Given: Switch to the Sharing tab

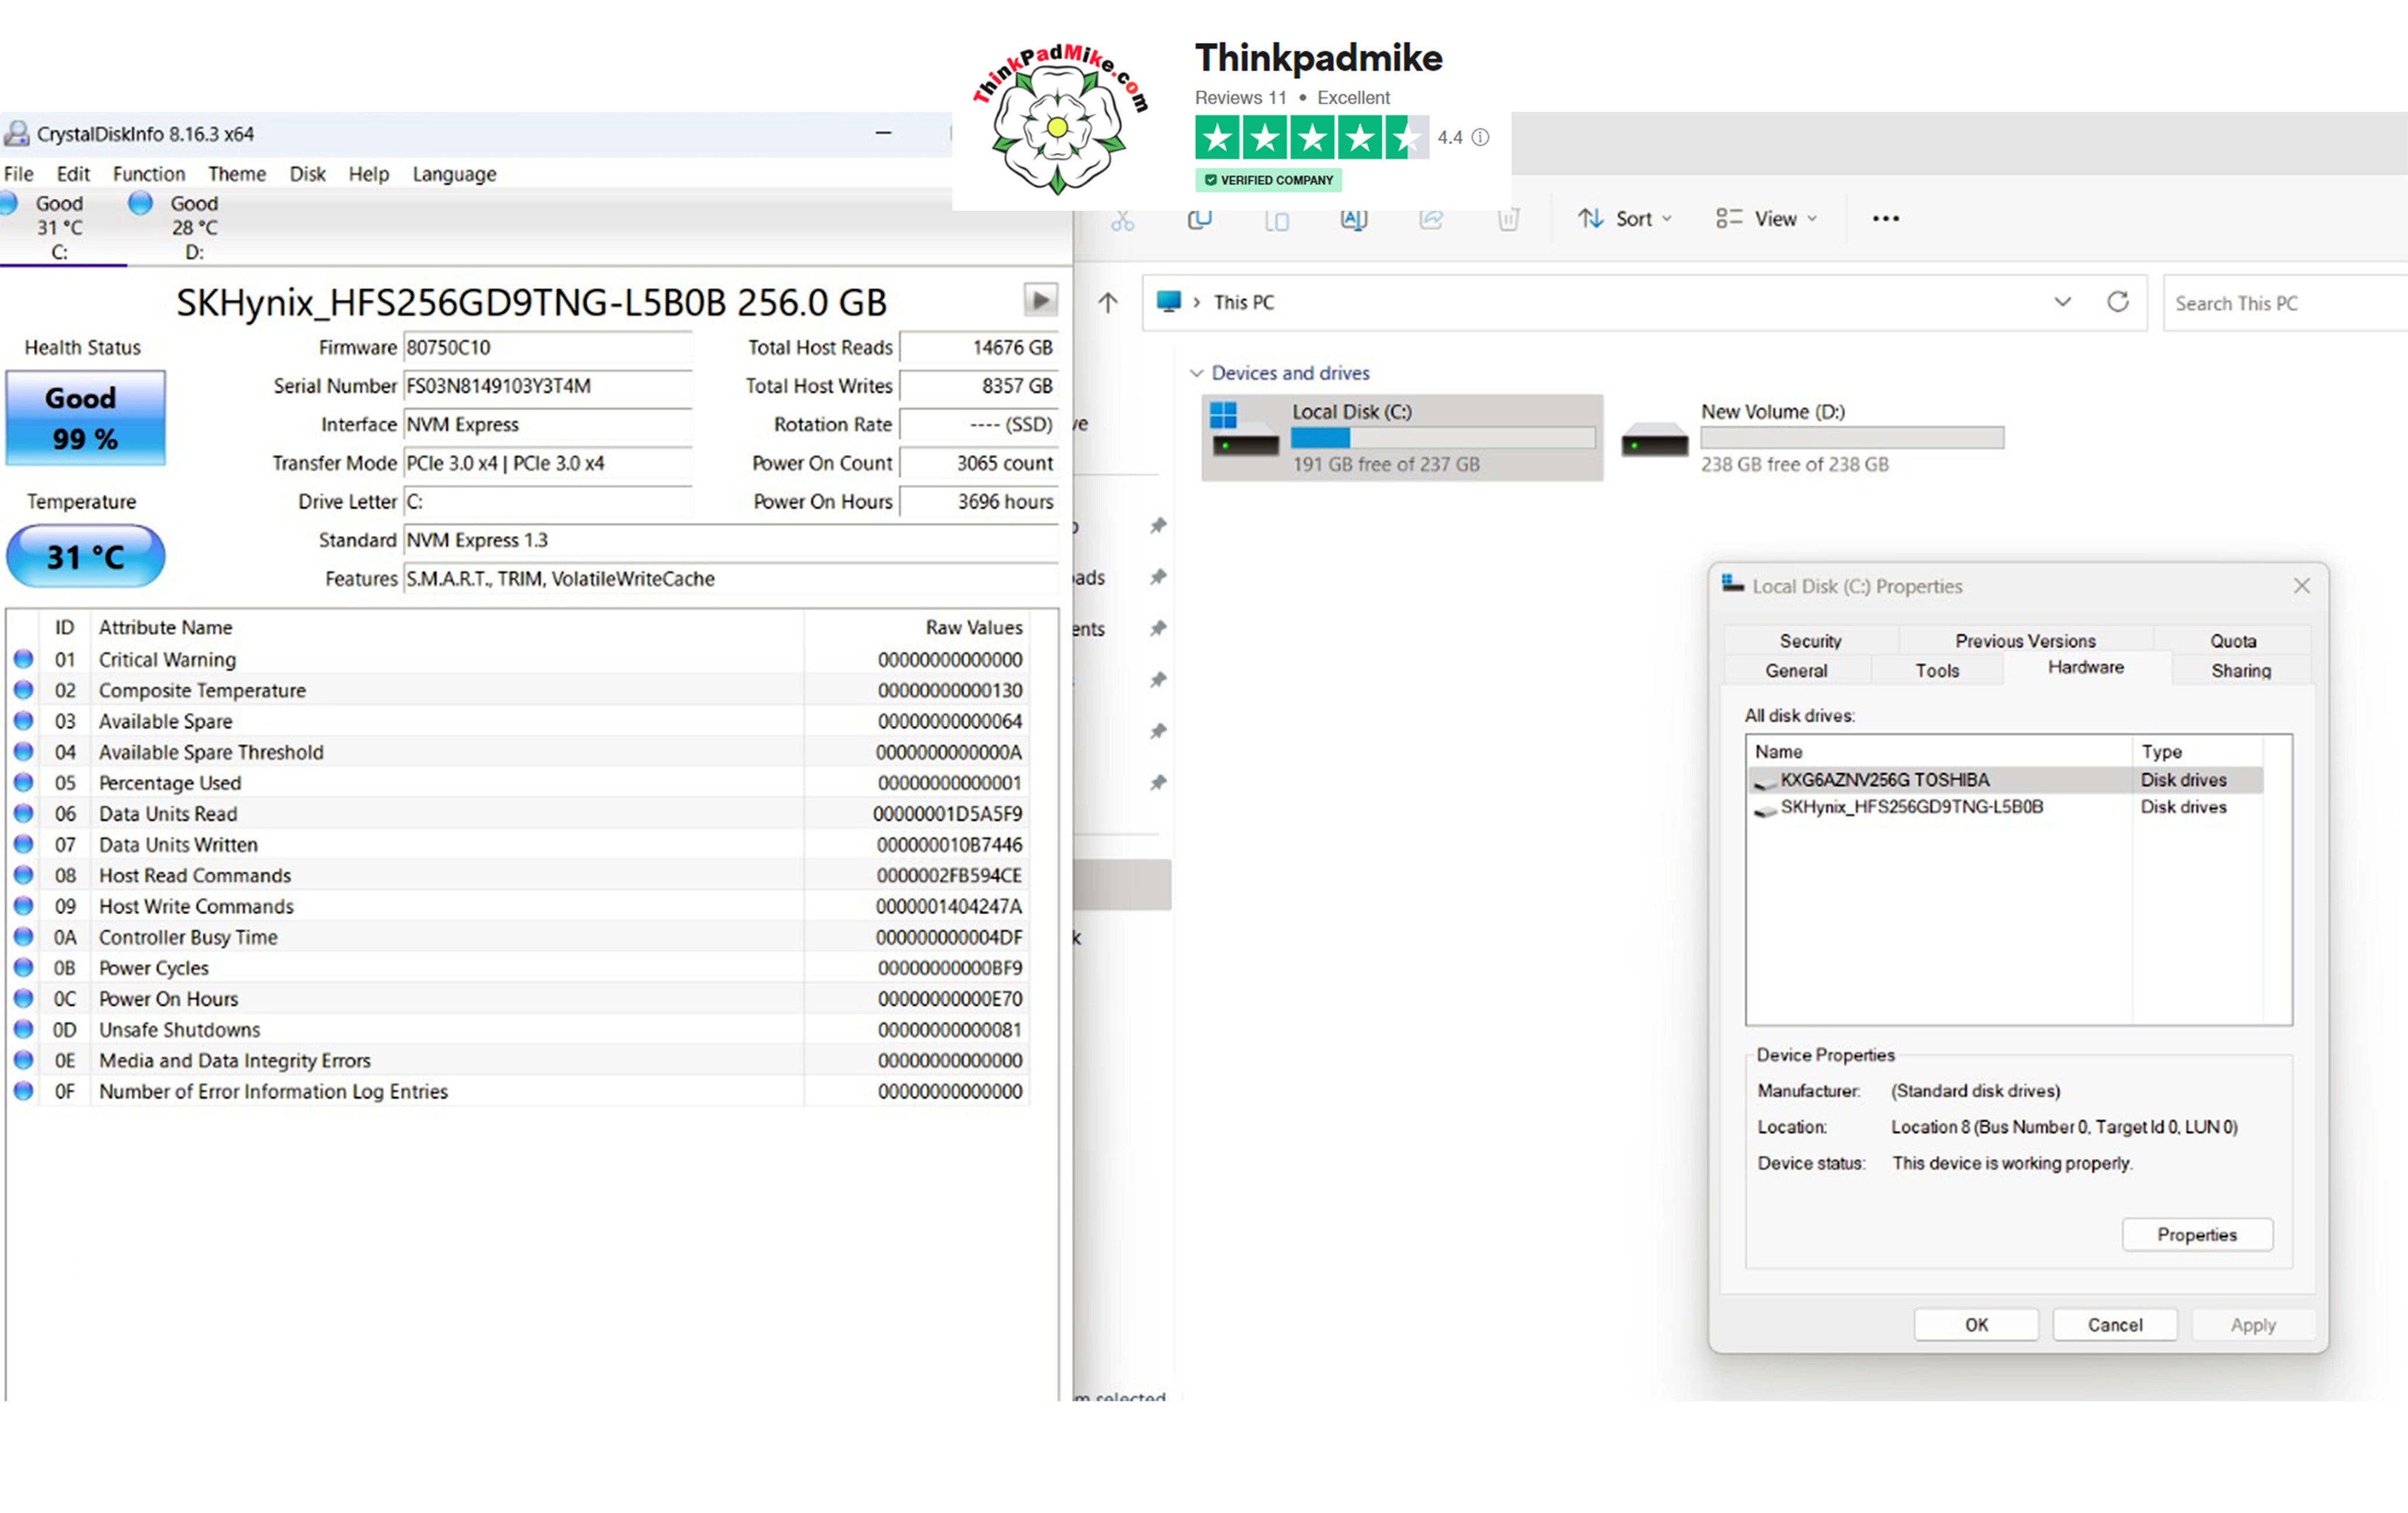Looking at the screenshot, I should (2241, 670).
